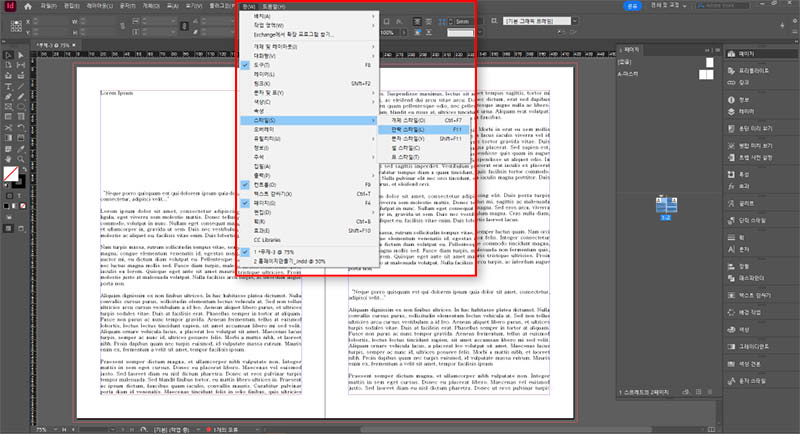Select the Selection tool in the toolbox
800x434 pixels.
coord(9,55)
